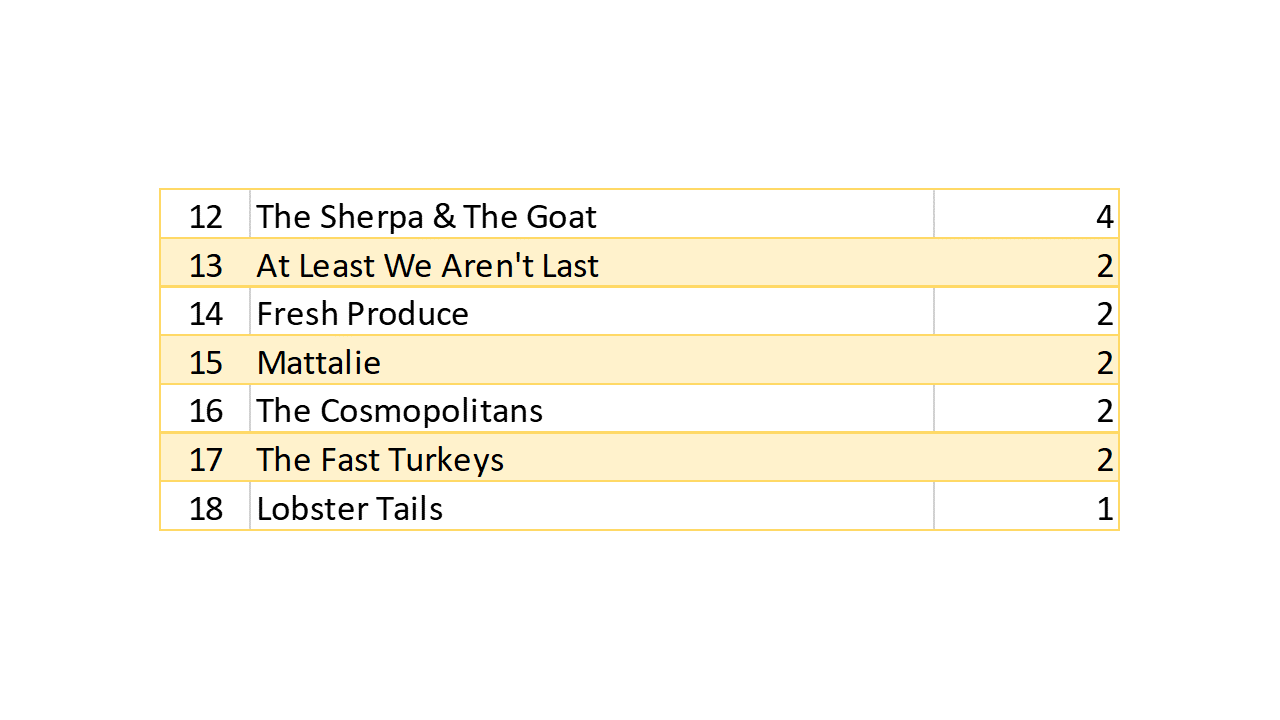1280x720 pixels.
Task: Select the Mattalie team cell
Action: point(319,362)
